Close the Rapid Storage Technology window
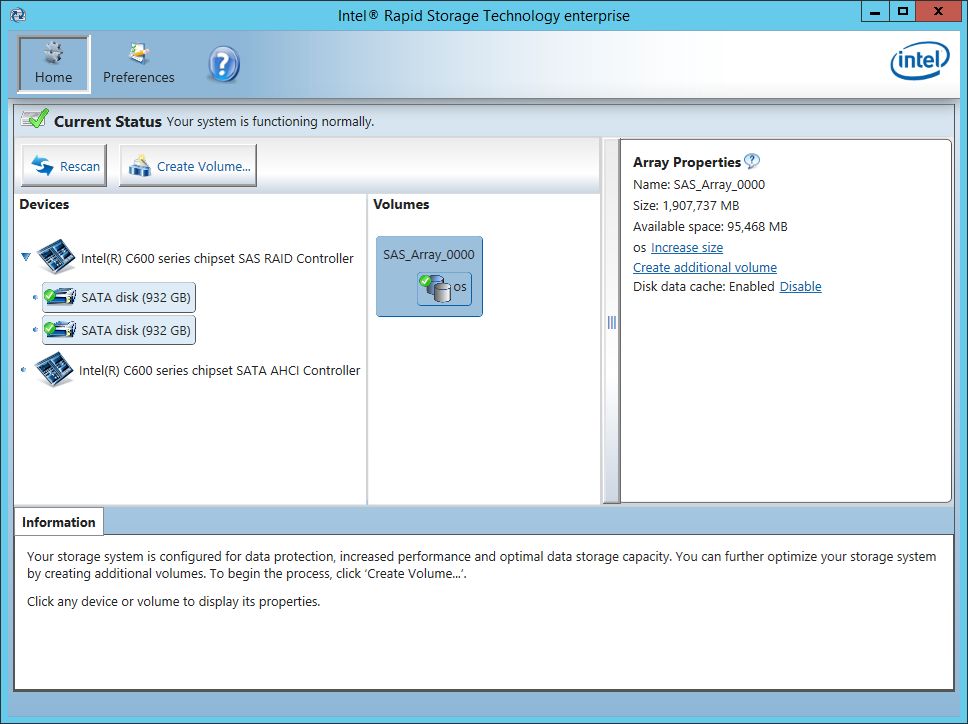 938,11
